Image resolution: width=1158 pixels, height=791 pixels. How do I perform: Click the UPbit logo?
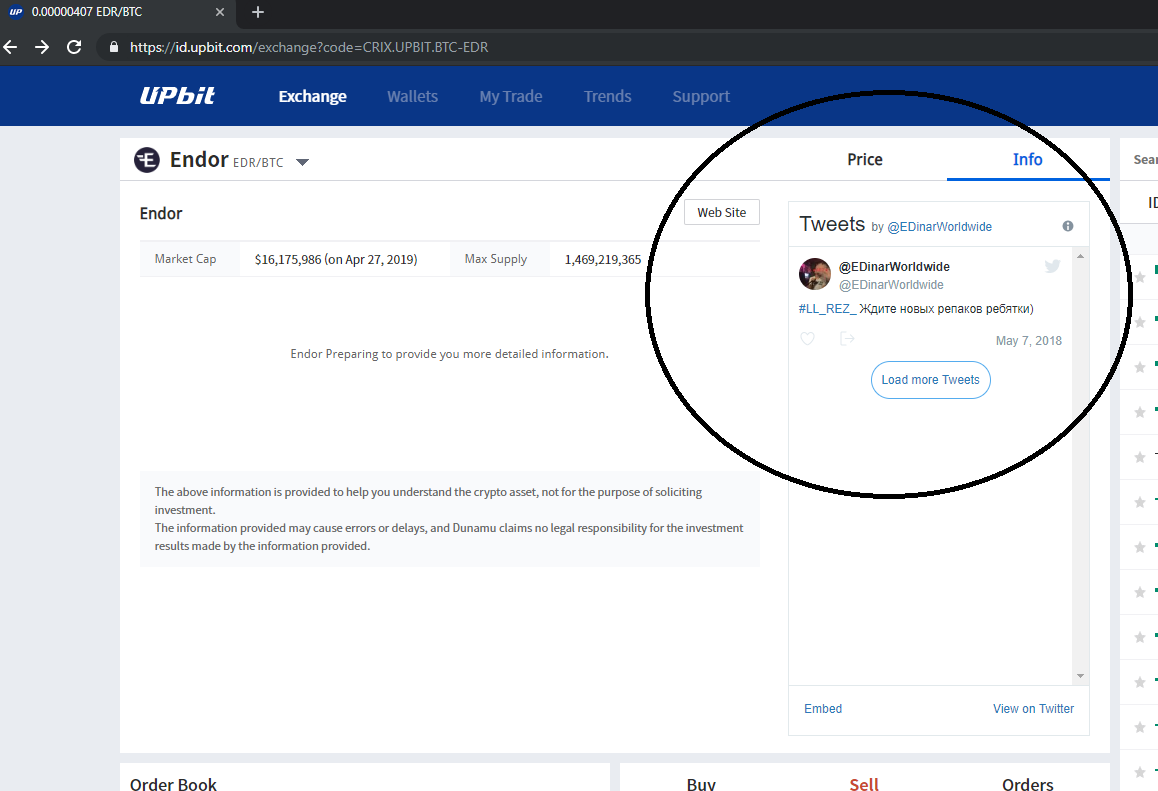pyautogui.click(x=177, y=96)
